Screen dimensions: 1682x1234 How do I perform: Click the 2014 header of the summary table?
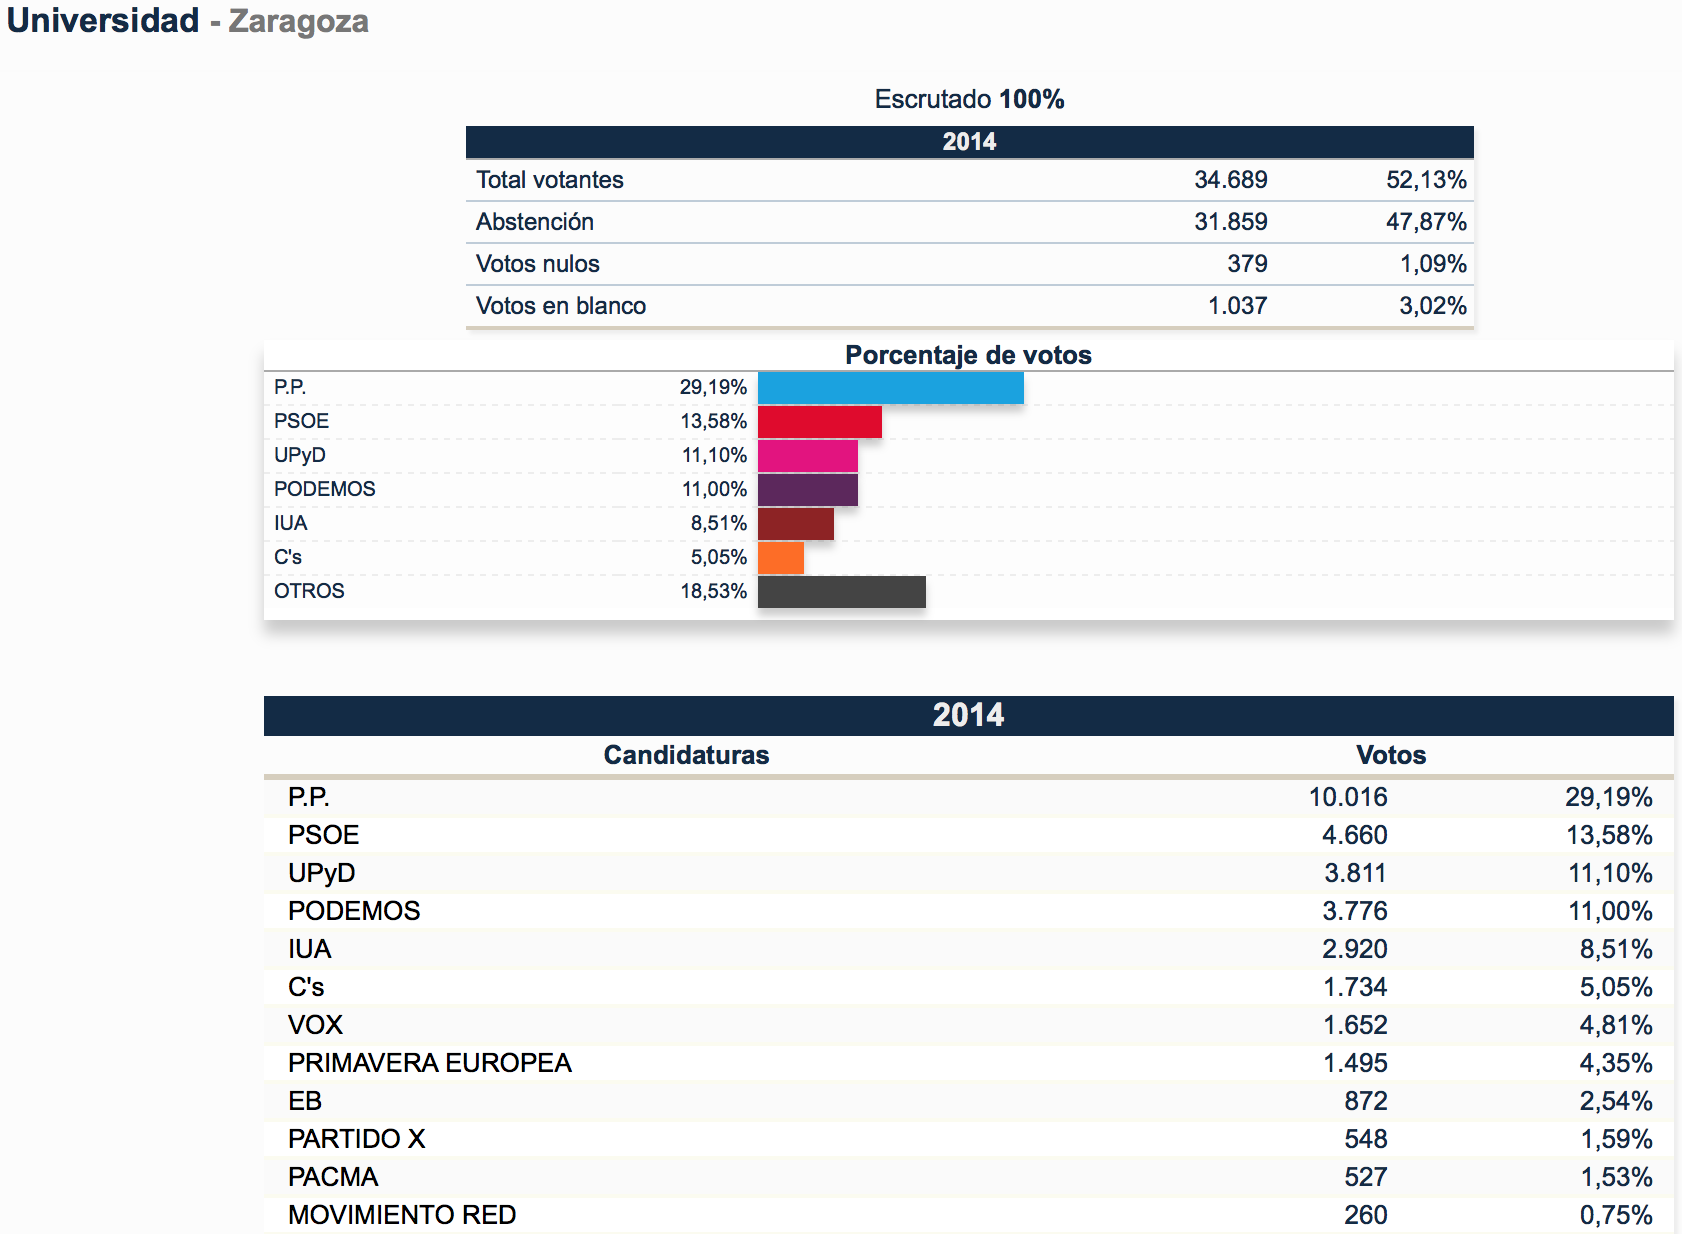click(969, 141)
